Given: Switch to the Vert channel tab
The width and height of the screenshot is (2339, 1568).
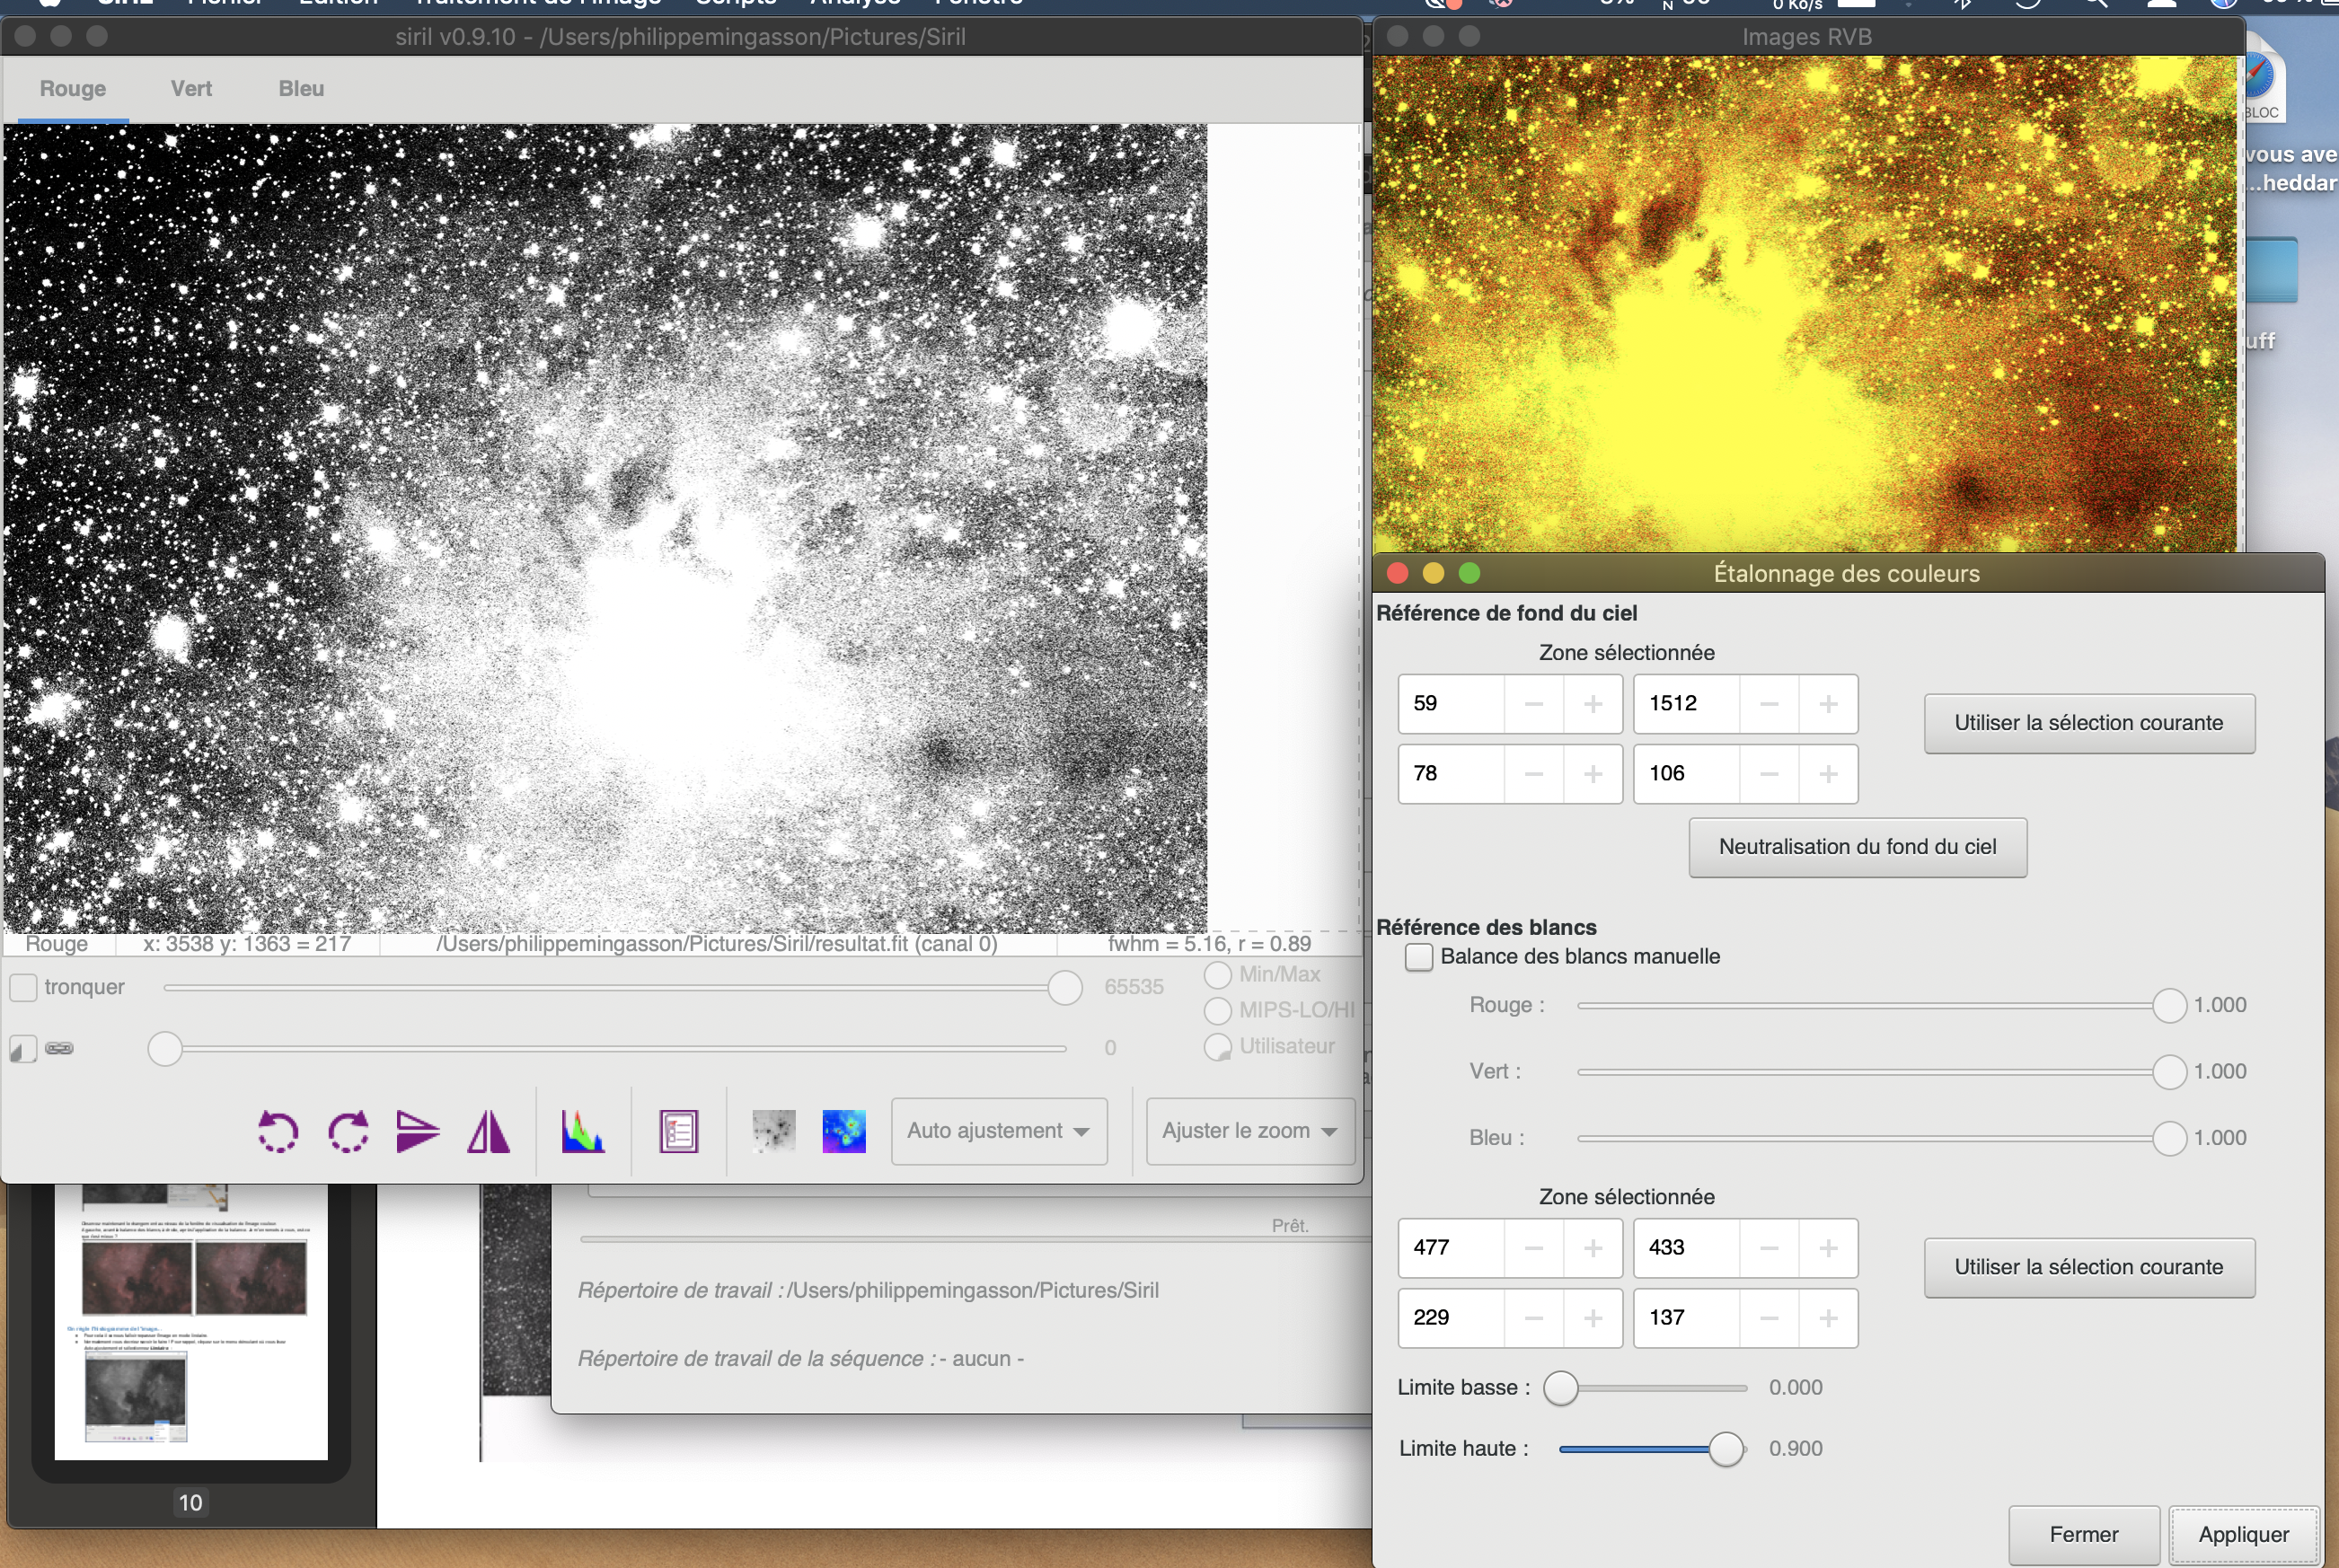Looking at the screenshot, I should click(x=191, y=88).
